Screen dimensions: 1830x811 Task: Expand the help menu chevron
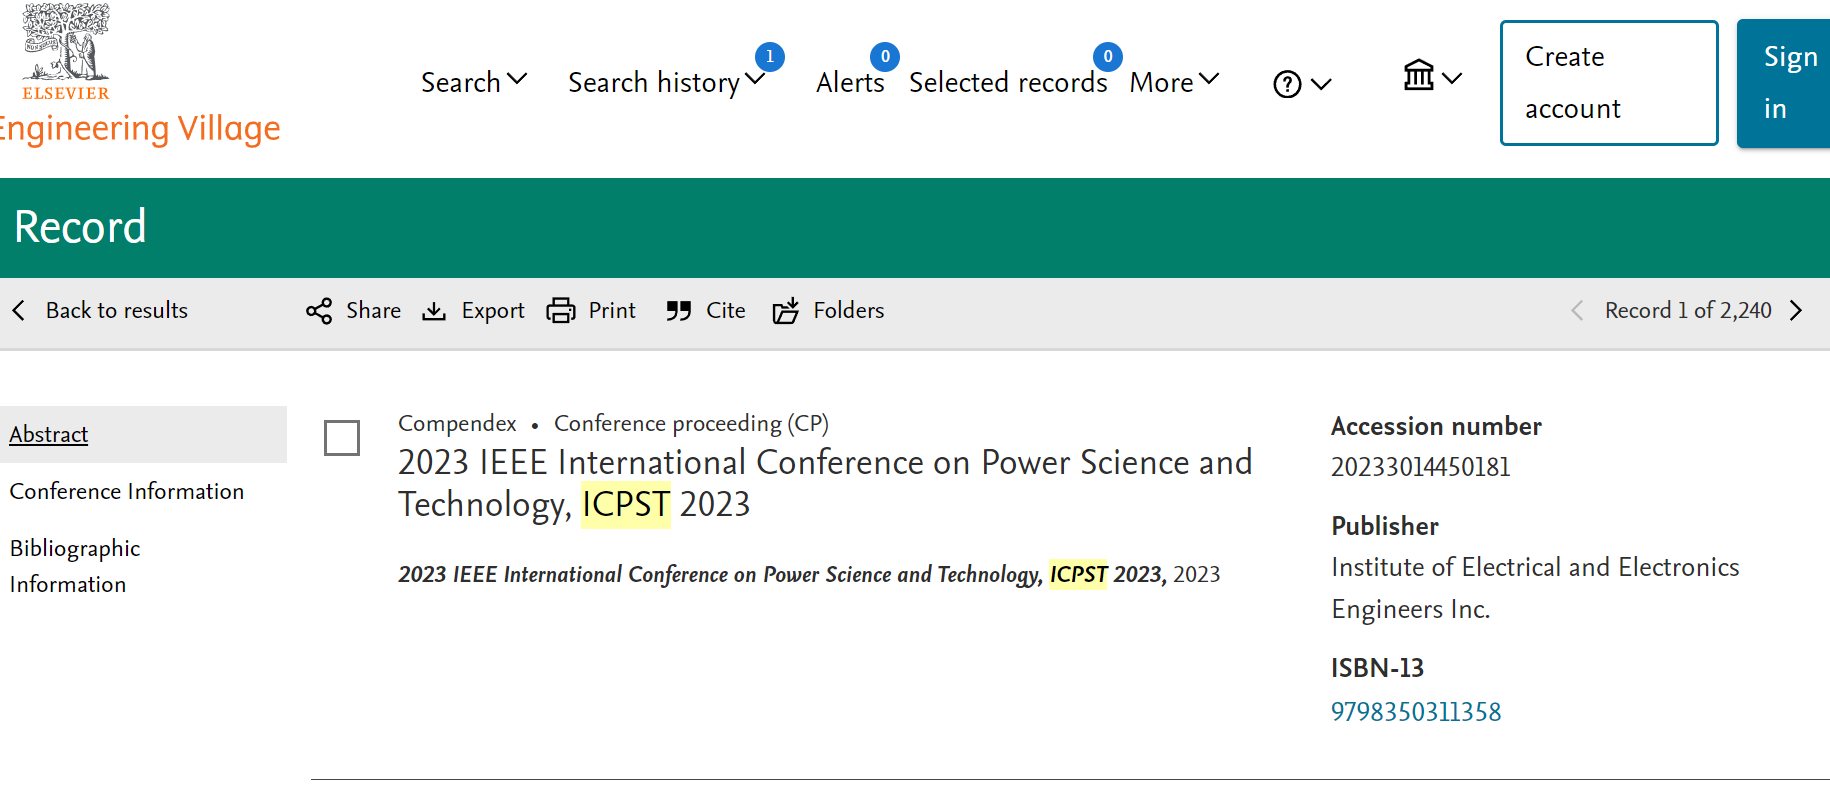pos(1321,85)
